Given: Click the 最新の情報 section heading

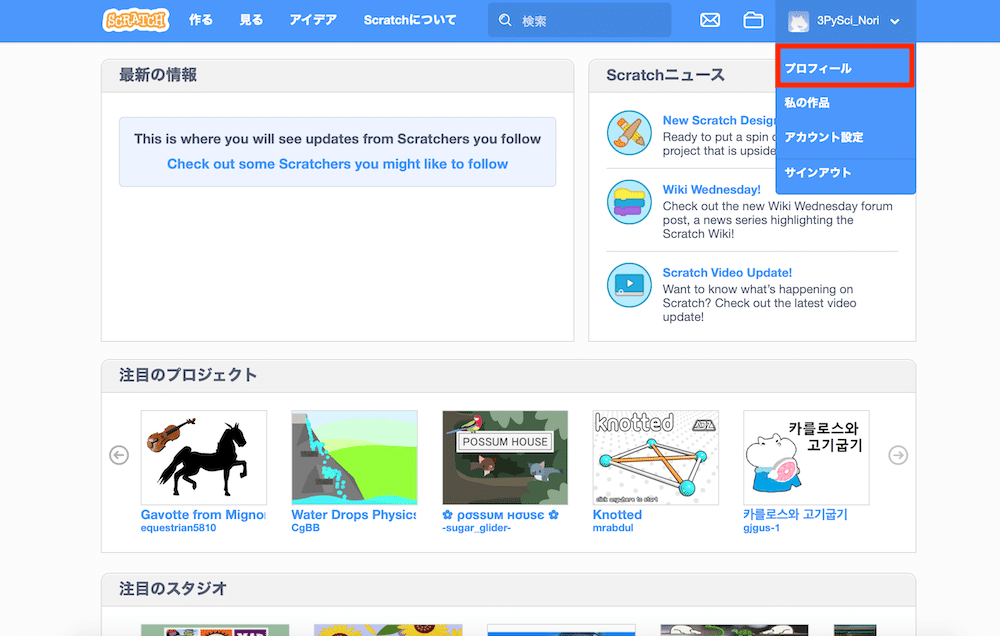Looking at the screenshot, I should (x=158, y=75).
